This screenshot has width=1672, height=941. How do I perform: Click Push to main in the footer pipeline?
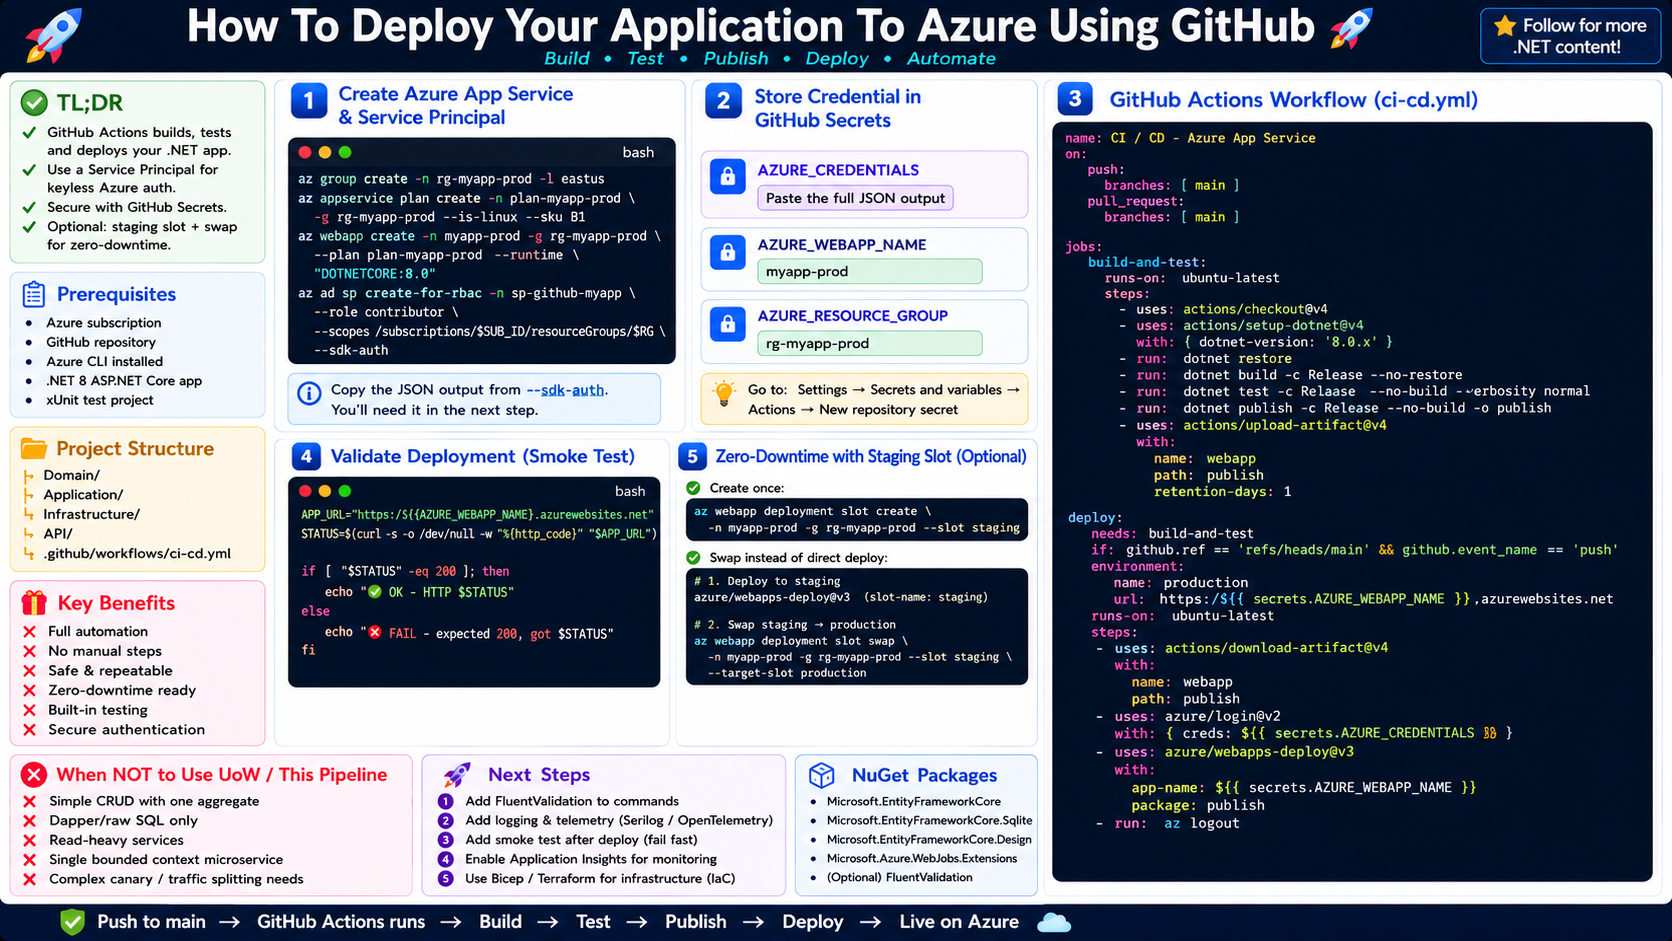pos(151,922)
